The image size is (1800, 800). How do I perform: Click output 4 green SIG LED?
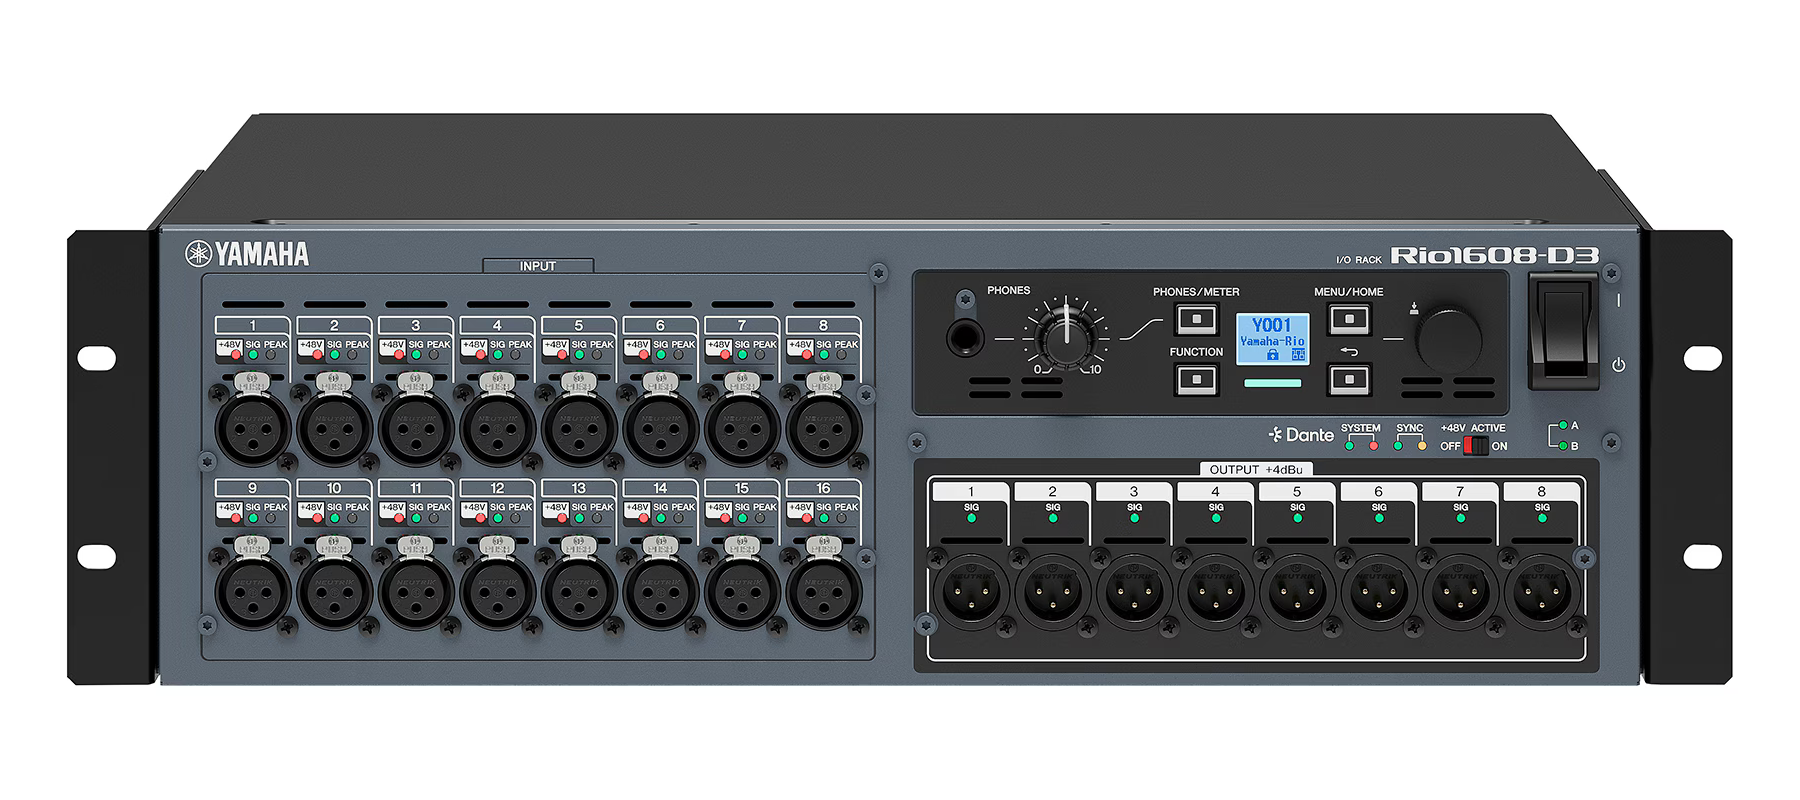coord(1216,519)
